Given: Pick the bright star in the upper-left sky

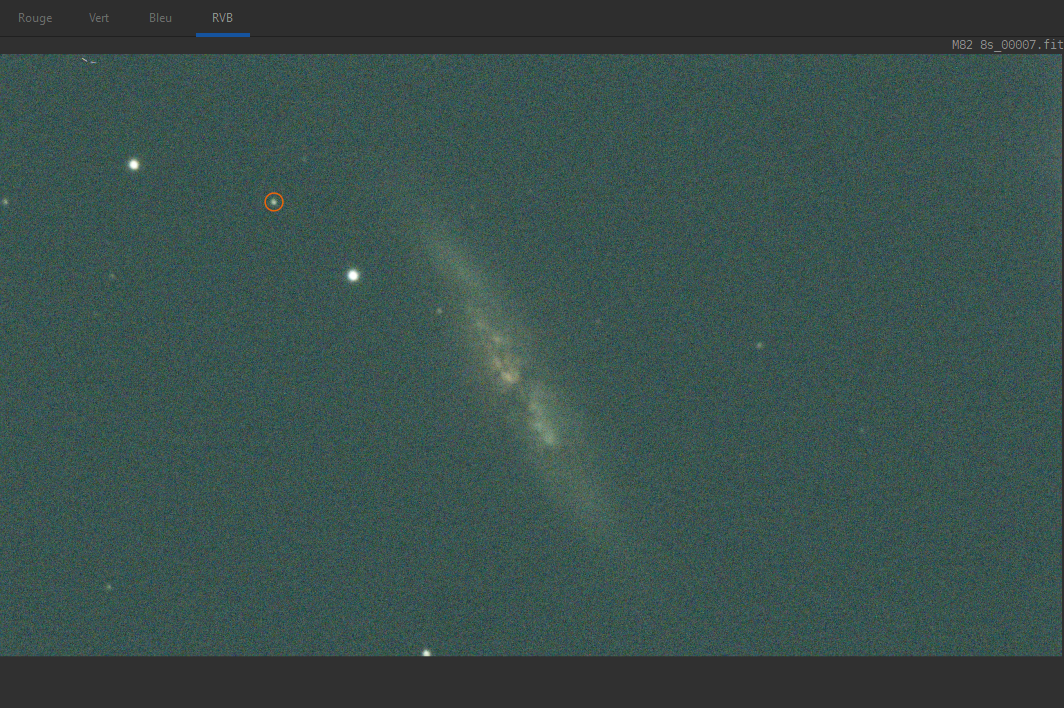Looking at the screenshot, I should pyautogui.click(x=134, y=164).
